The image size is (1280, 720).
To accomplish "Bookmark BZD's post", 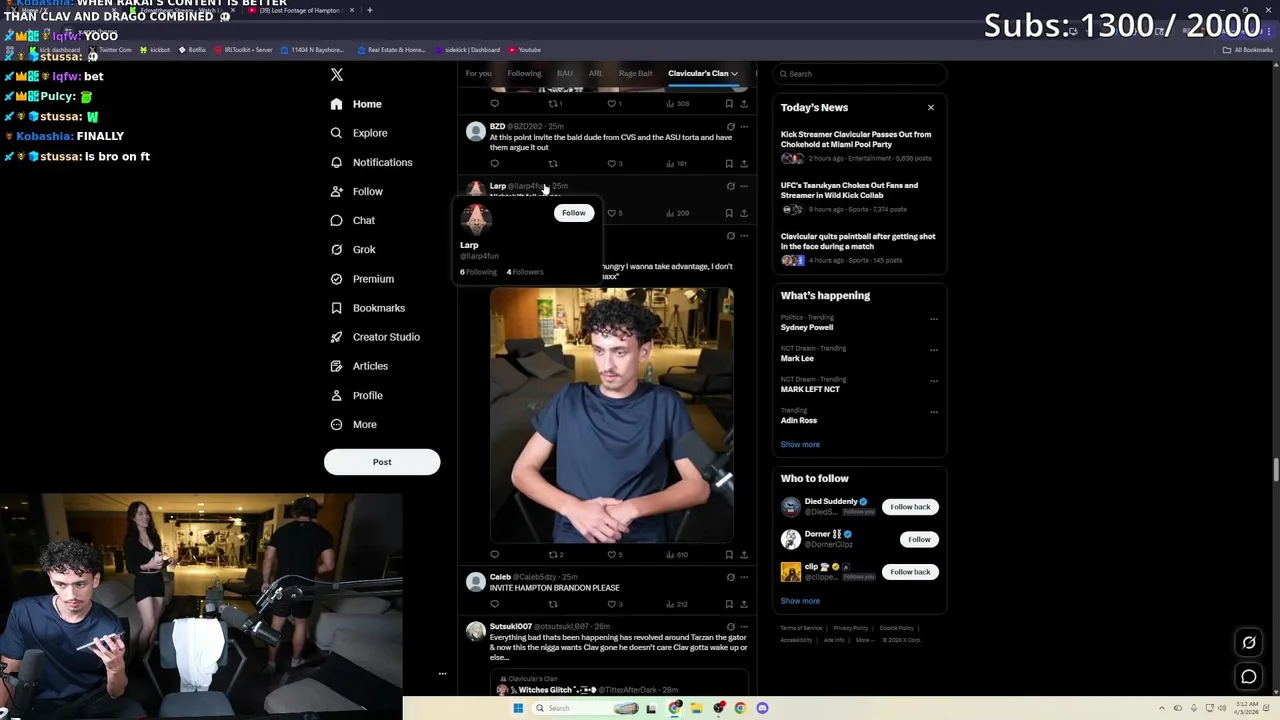I will click(x=729, y=163).
